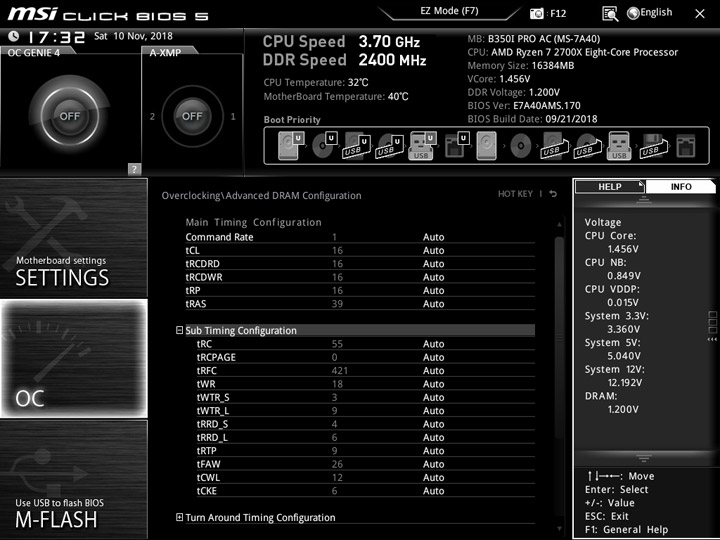720x540 pixels.
Task: Open the HOT KEY list
Action: 515,194
